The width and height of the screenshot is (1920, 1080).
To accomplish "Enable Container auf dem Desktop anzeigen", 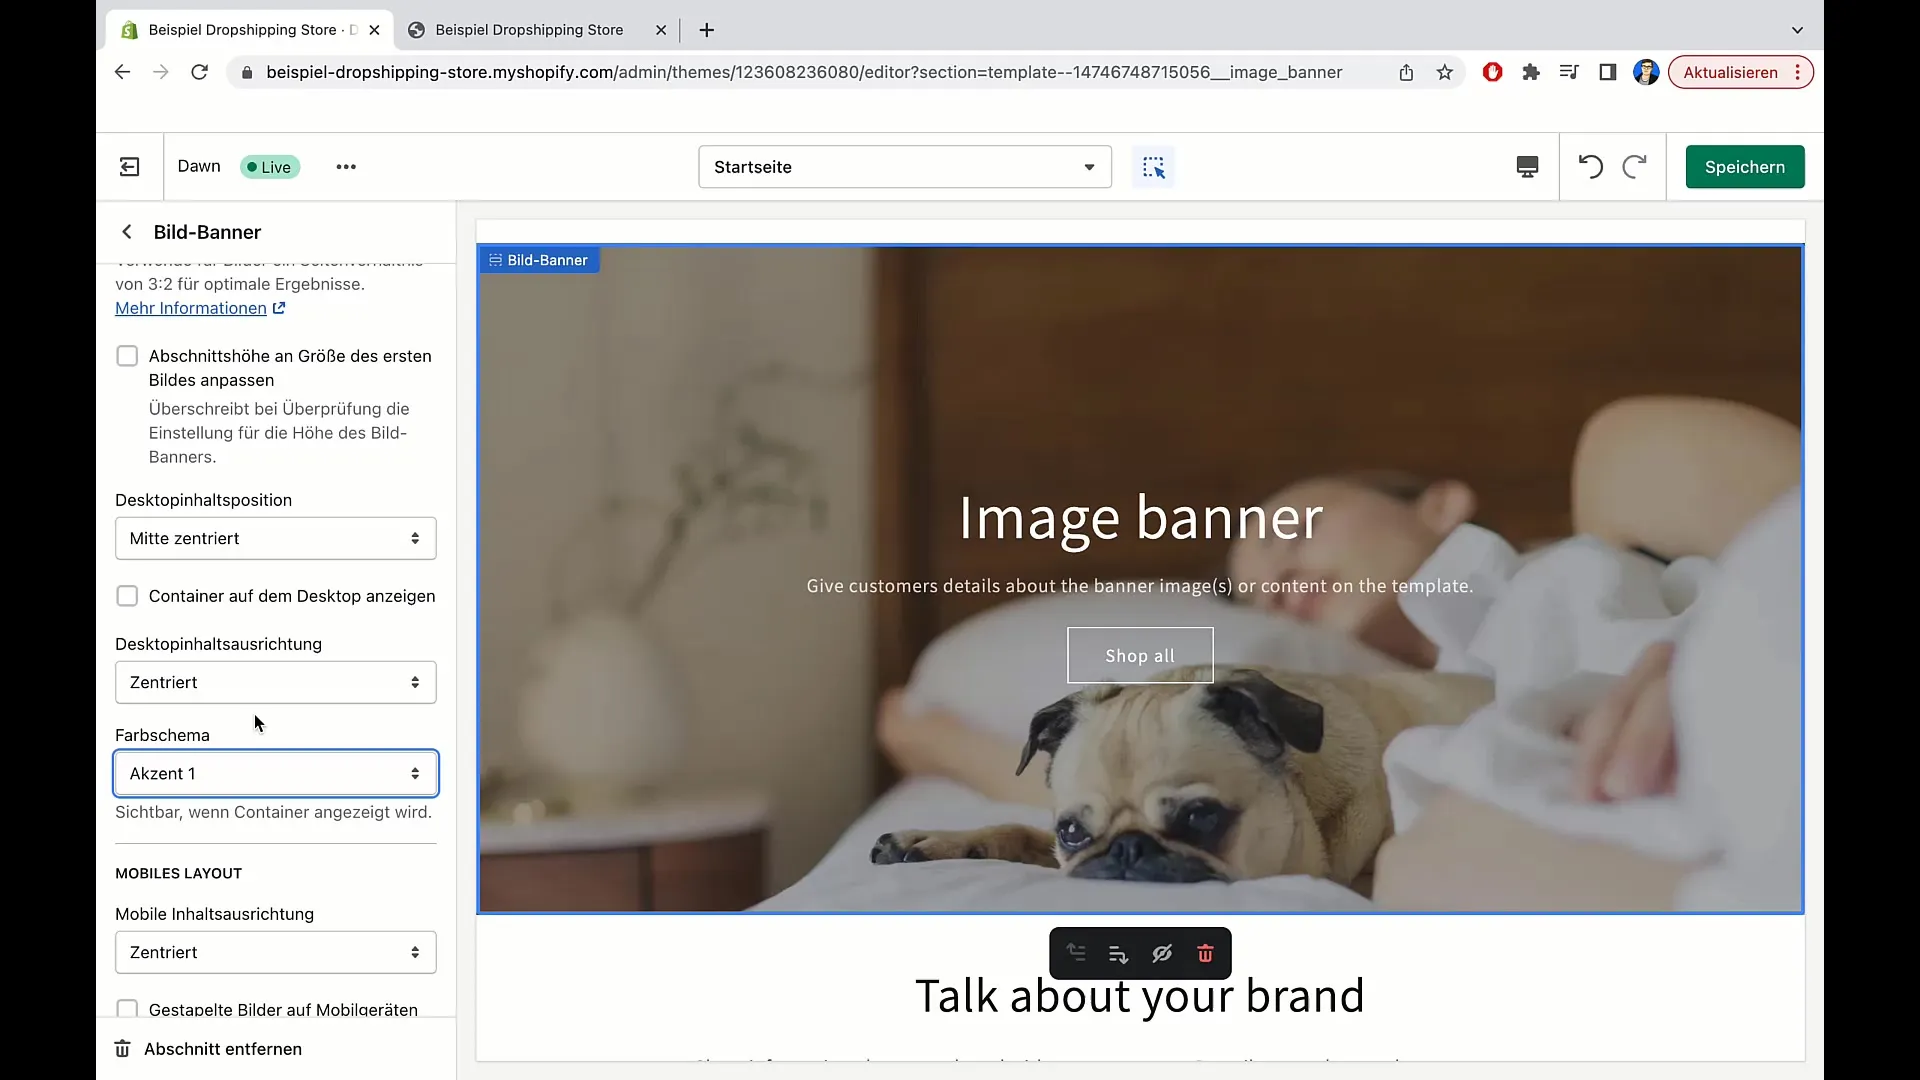I will (x=127, y=596).
